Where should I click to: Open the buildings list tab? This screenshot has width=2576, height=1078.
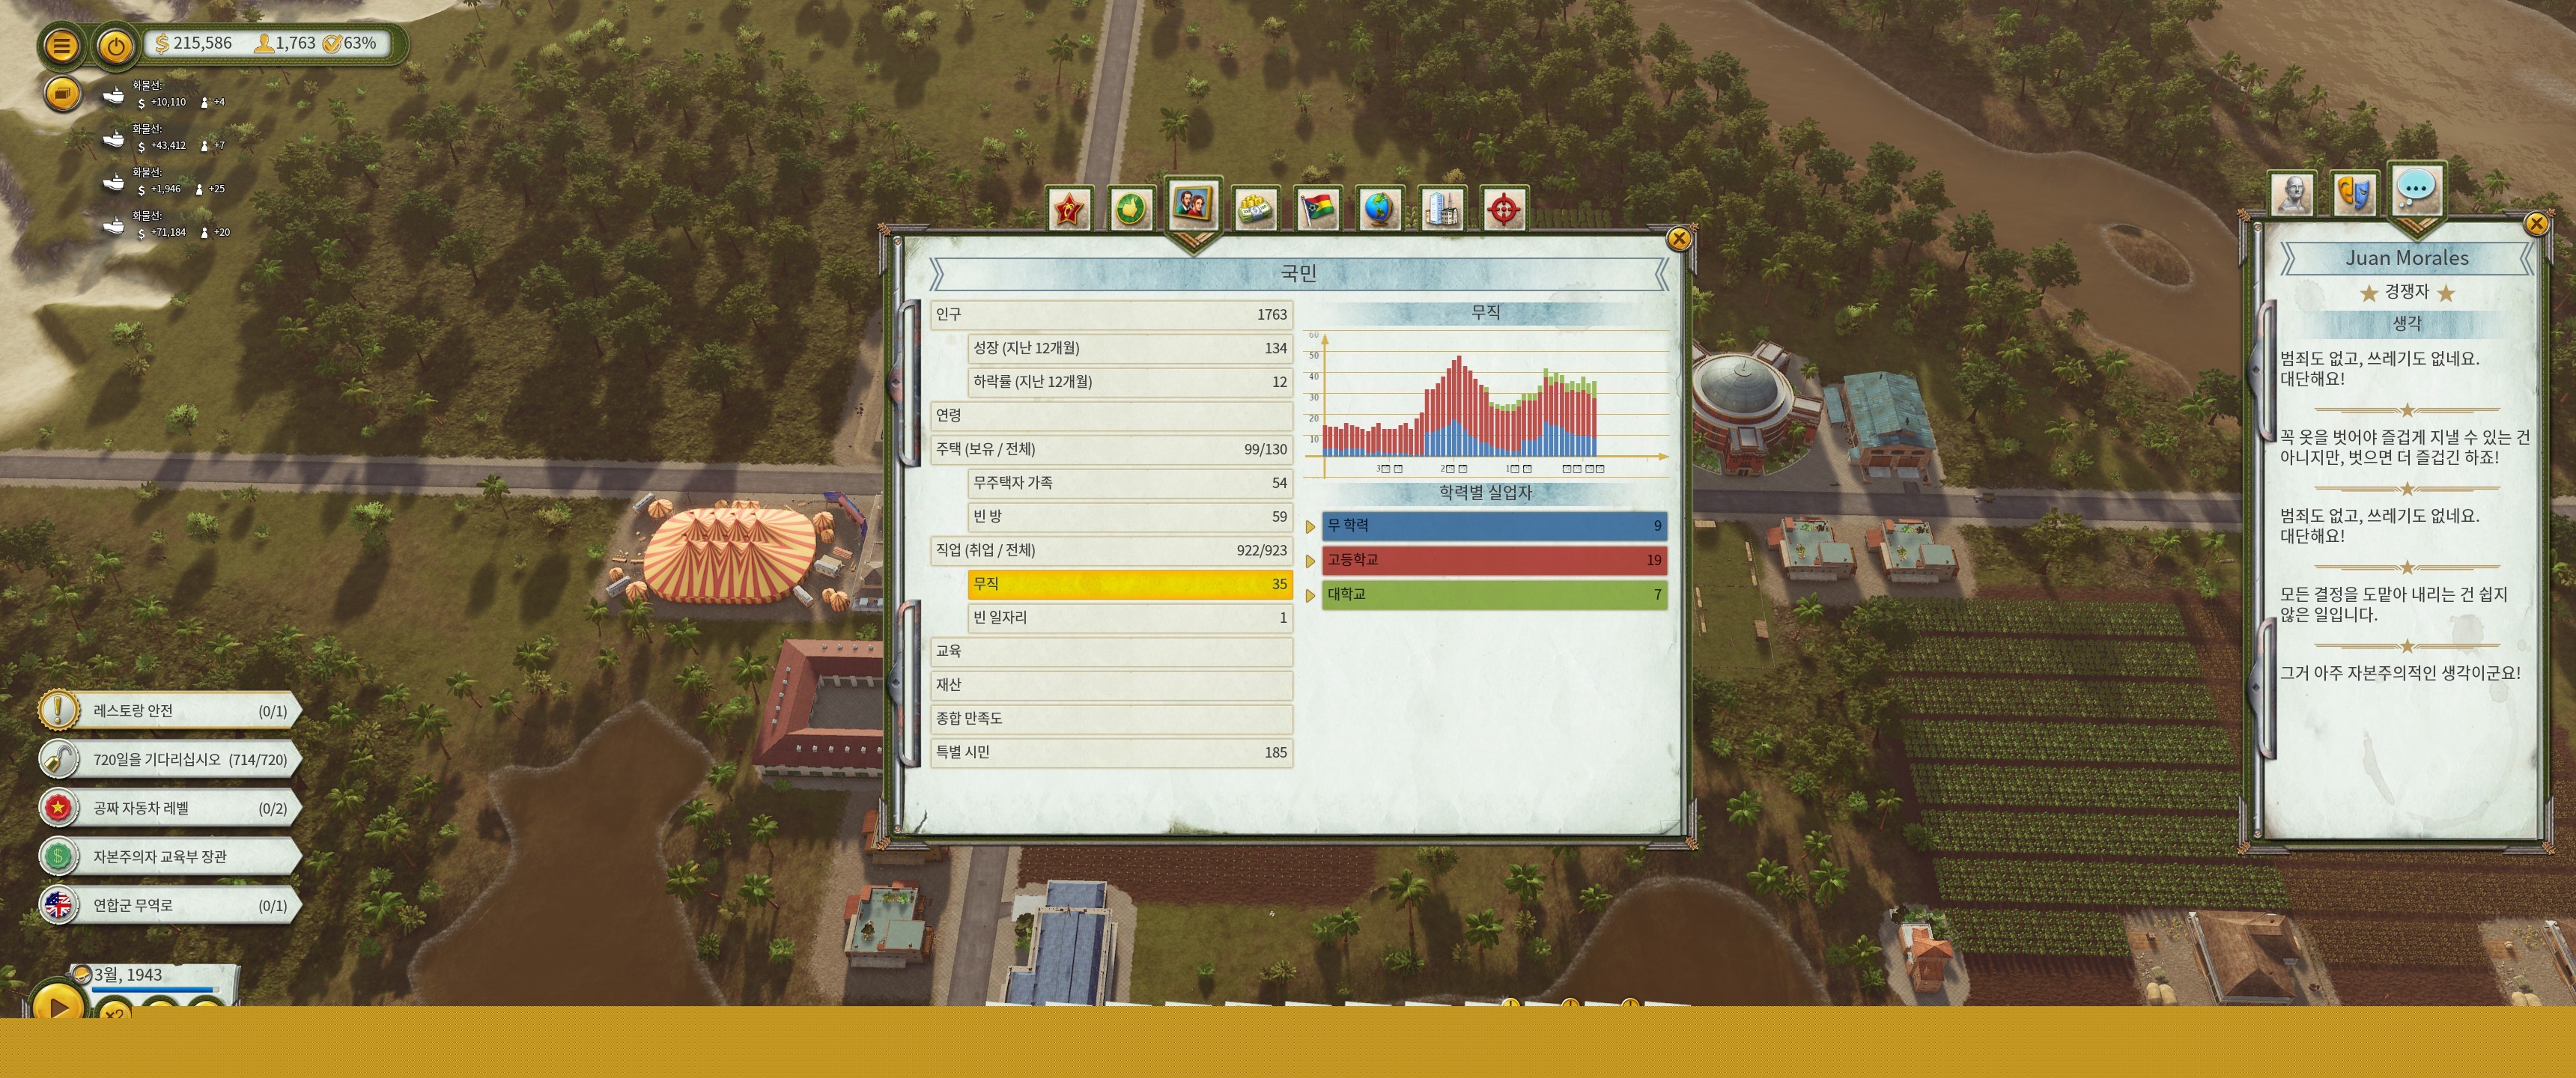click(1441, 210)
